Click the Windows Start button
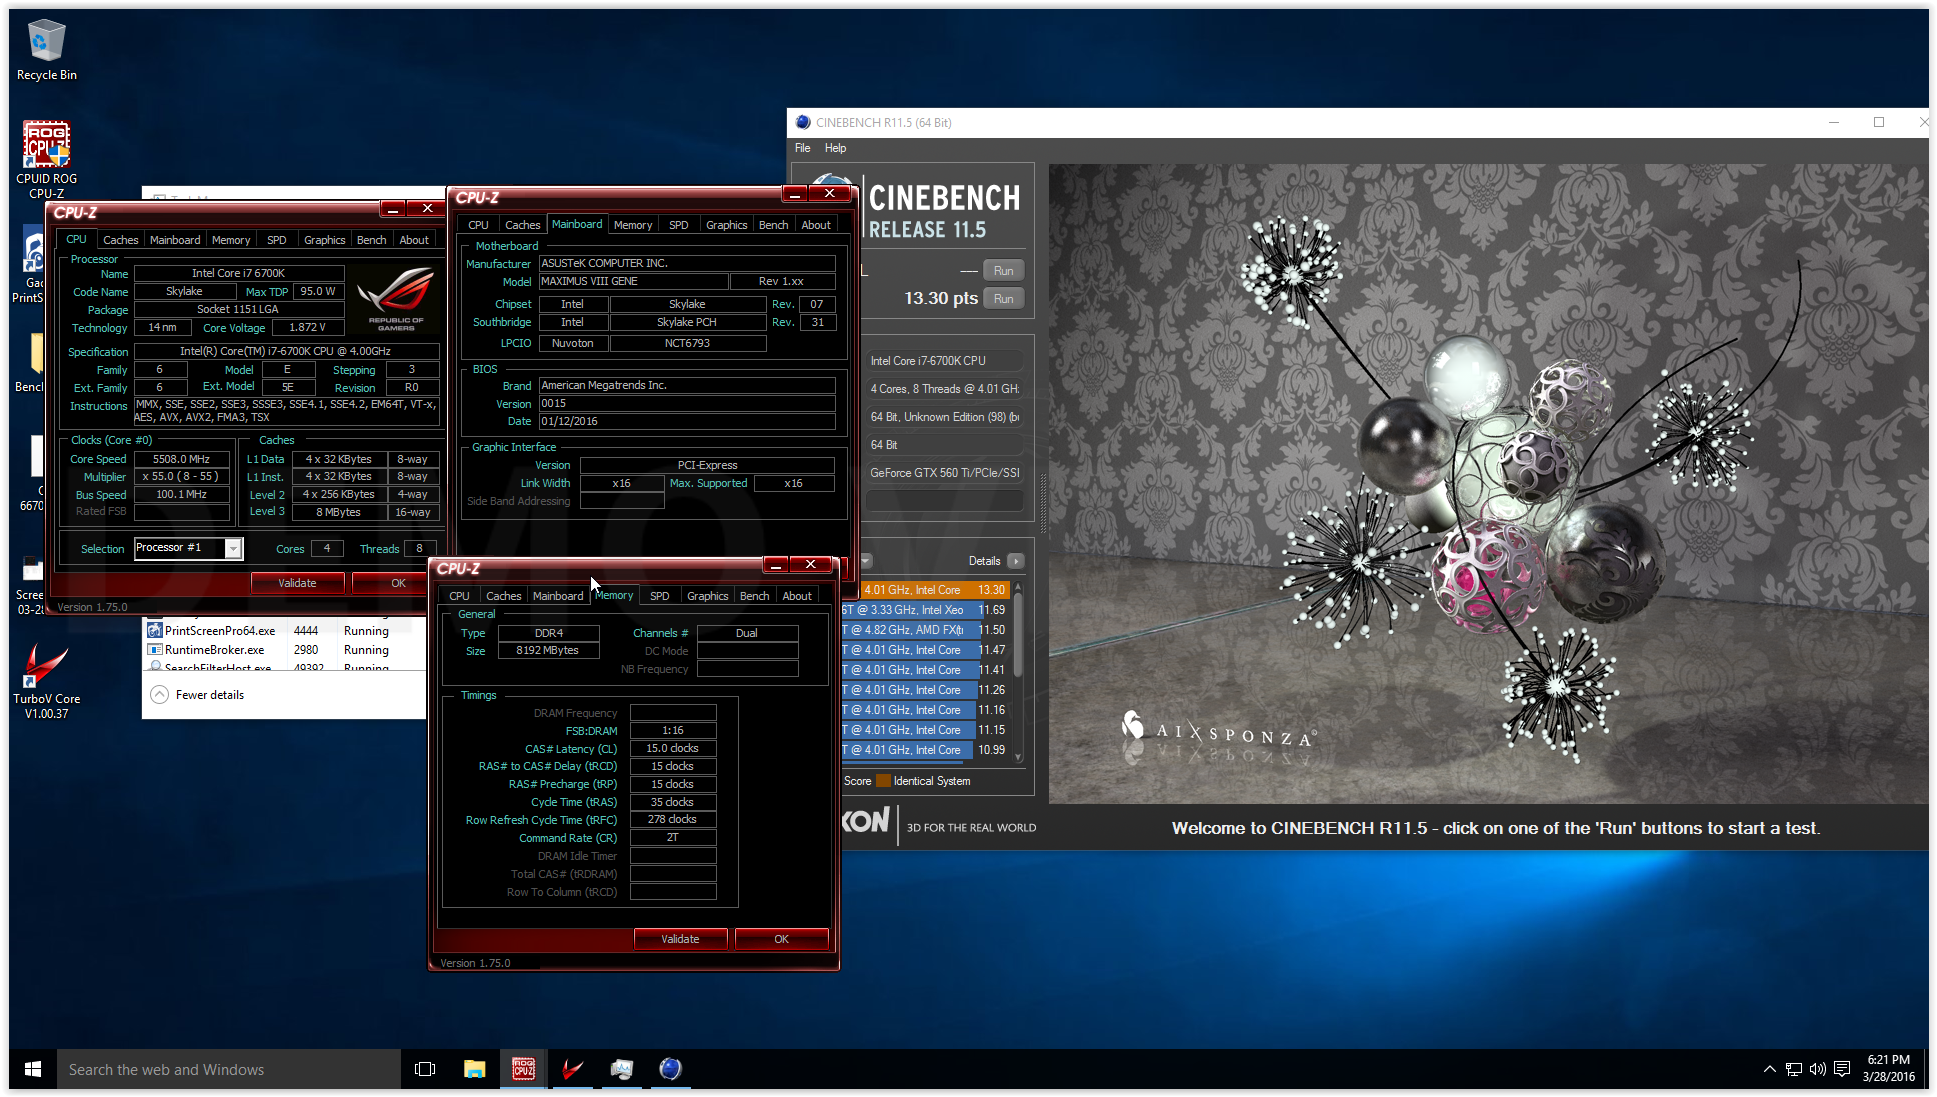Image resolution: width=1937 pixels, height=1097 pixels. click(x=32, y=1069)
